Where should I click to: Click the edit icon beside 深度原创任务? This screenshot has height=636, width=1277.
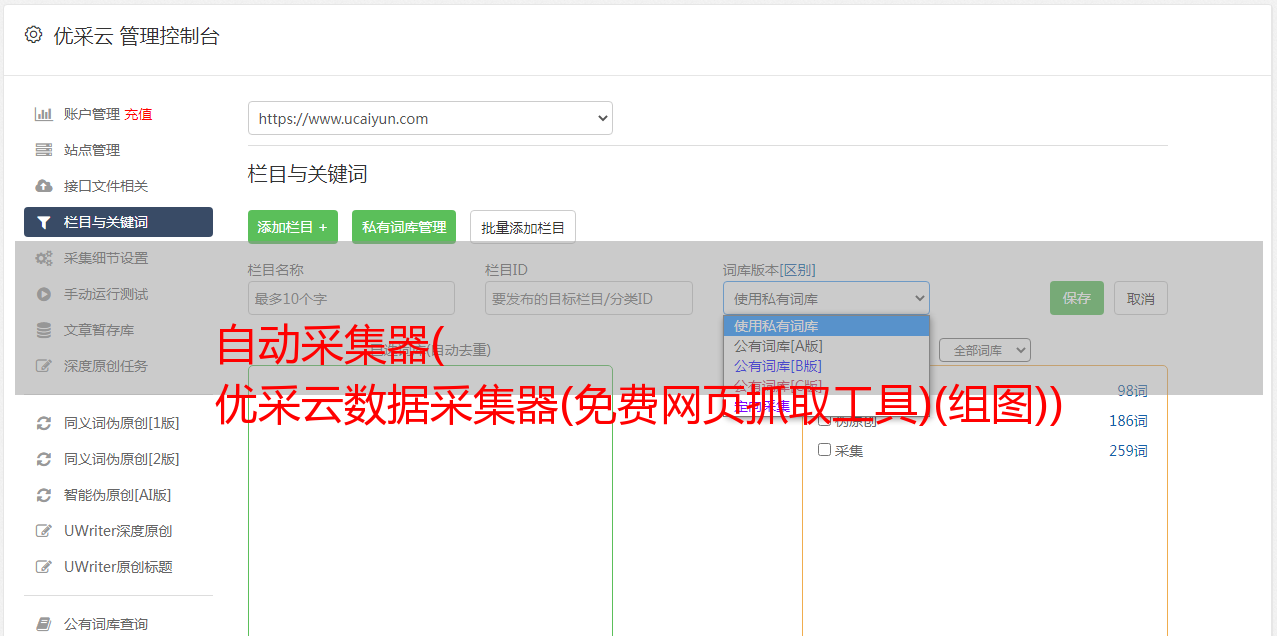point(44,366)
